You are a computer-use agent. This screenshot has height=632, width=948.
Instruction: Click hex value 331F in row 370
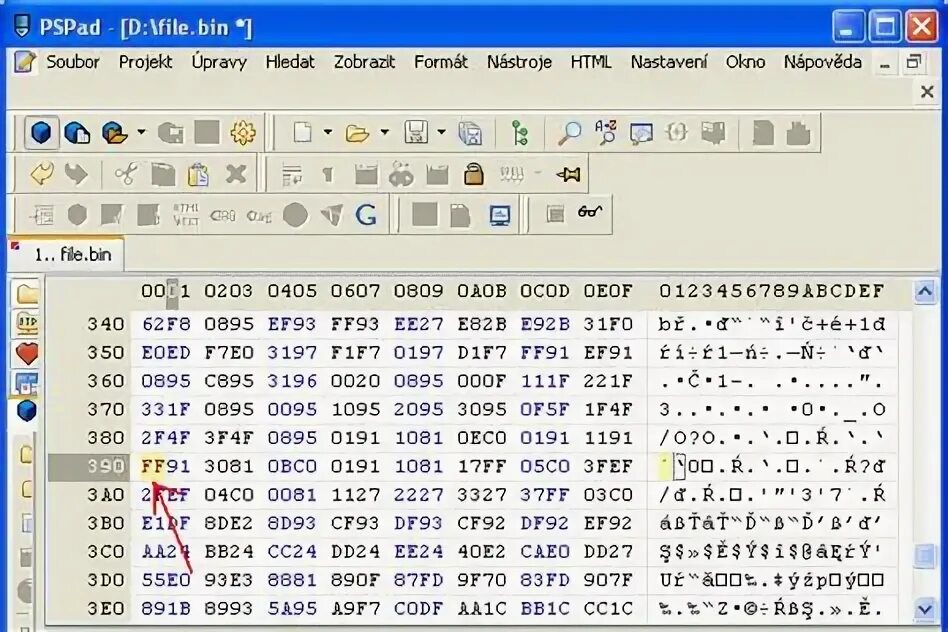coord(166,409)
